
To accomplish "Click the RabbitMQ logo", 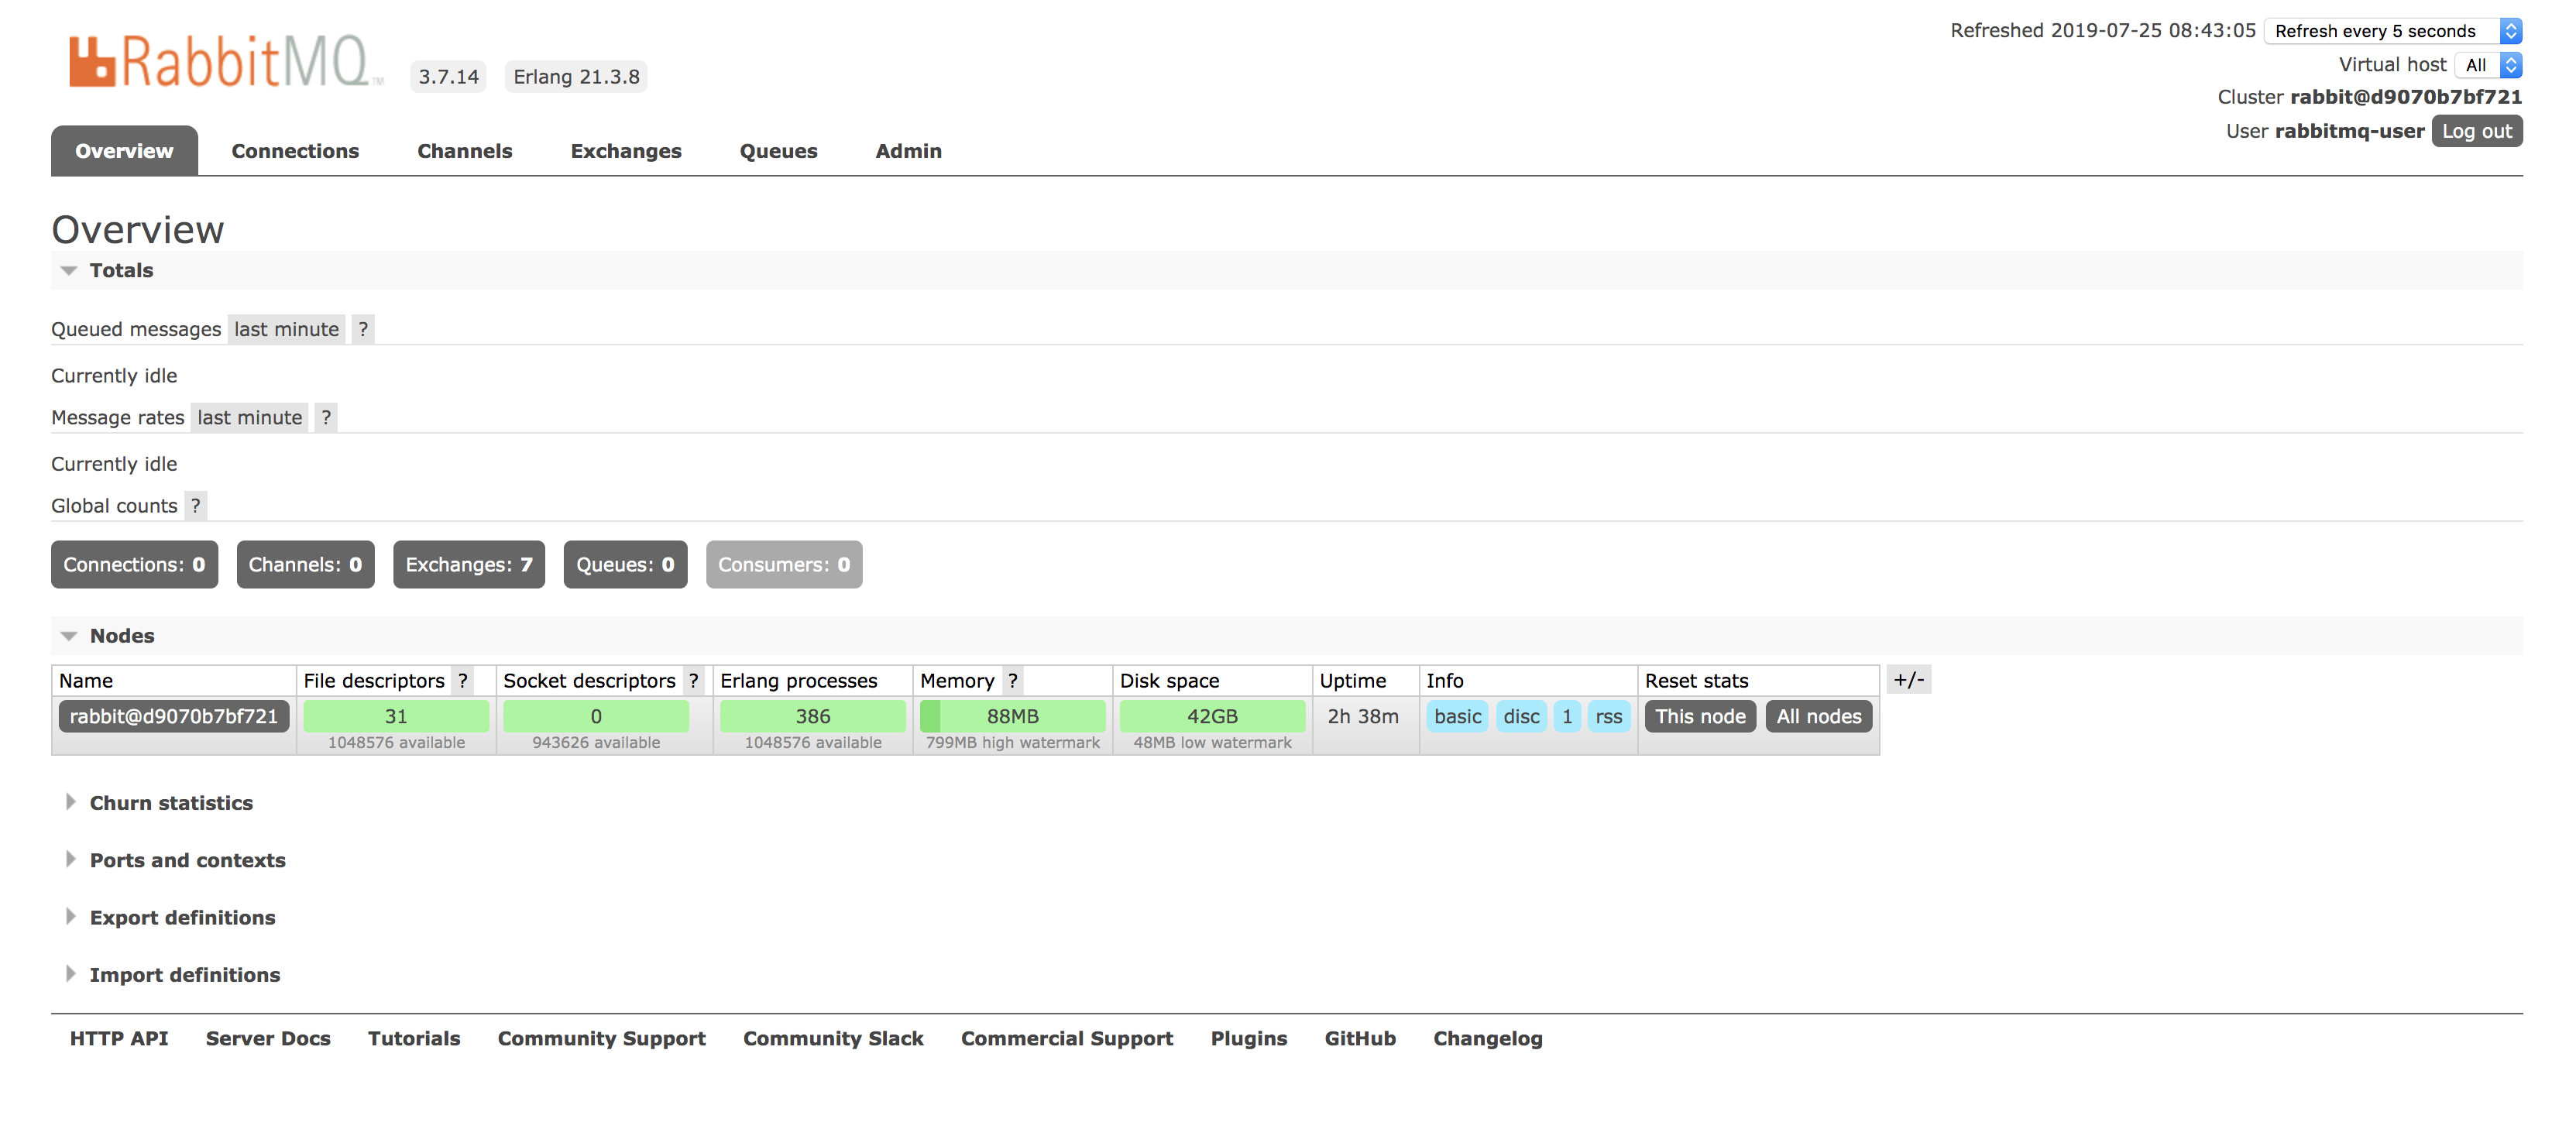I will click(x=225, y=63).
